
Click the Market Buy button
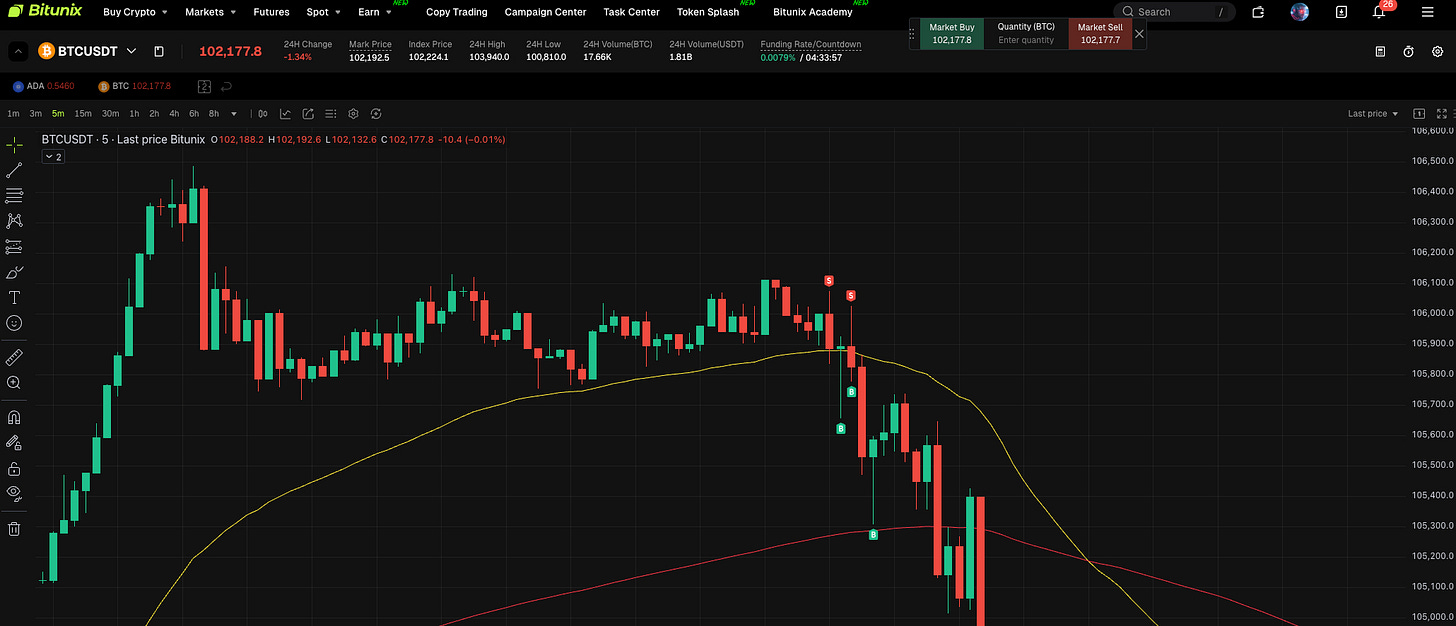coord(952,34)
